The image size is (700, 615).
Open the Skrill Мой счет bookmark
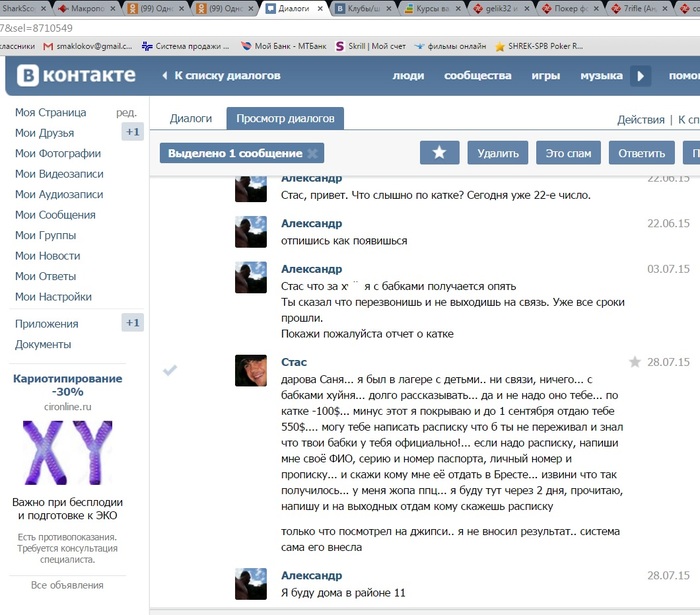coord(371,46)
